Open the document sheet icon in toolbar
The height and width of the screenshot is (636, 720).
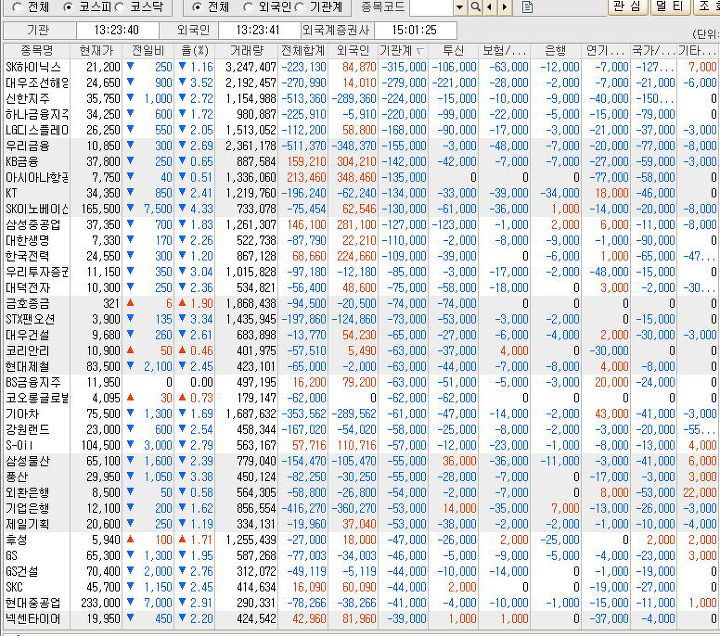pos(528,7)
